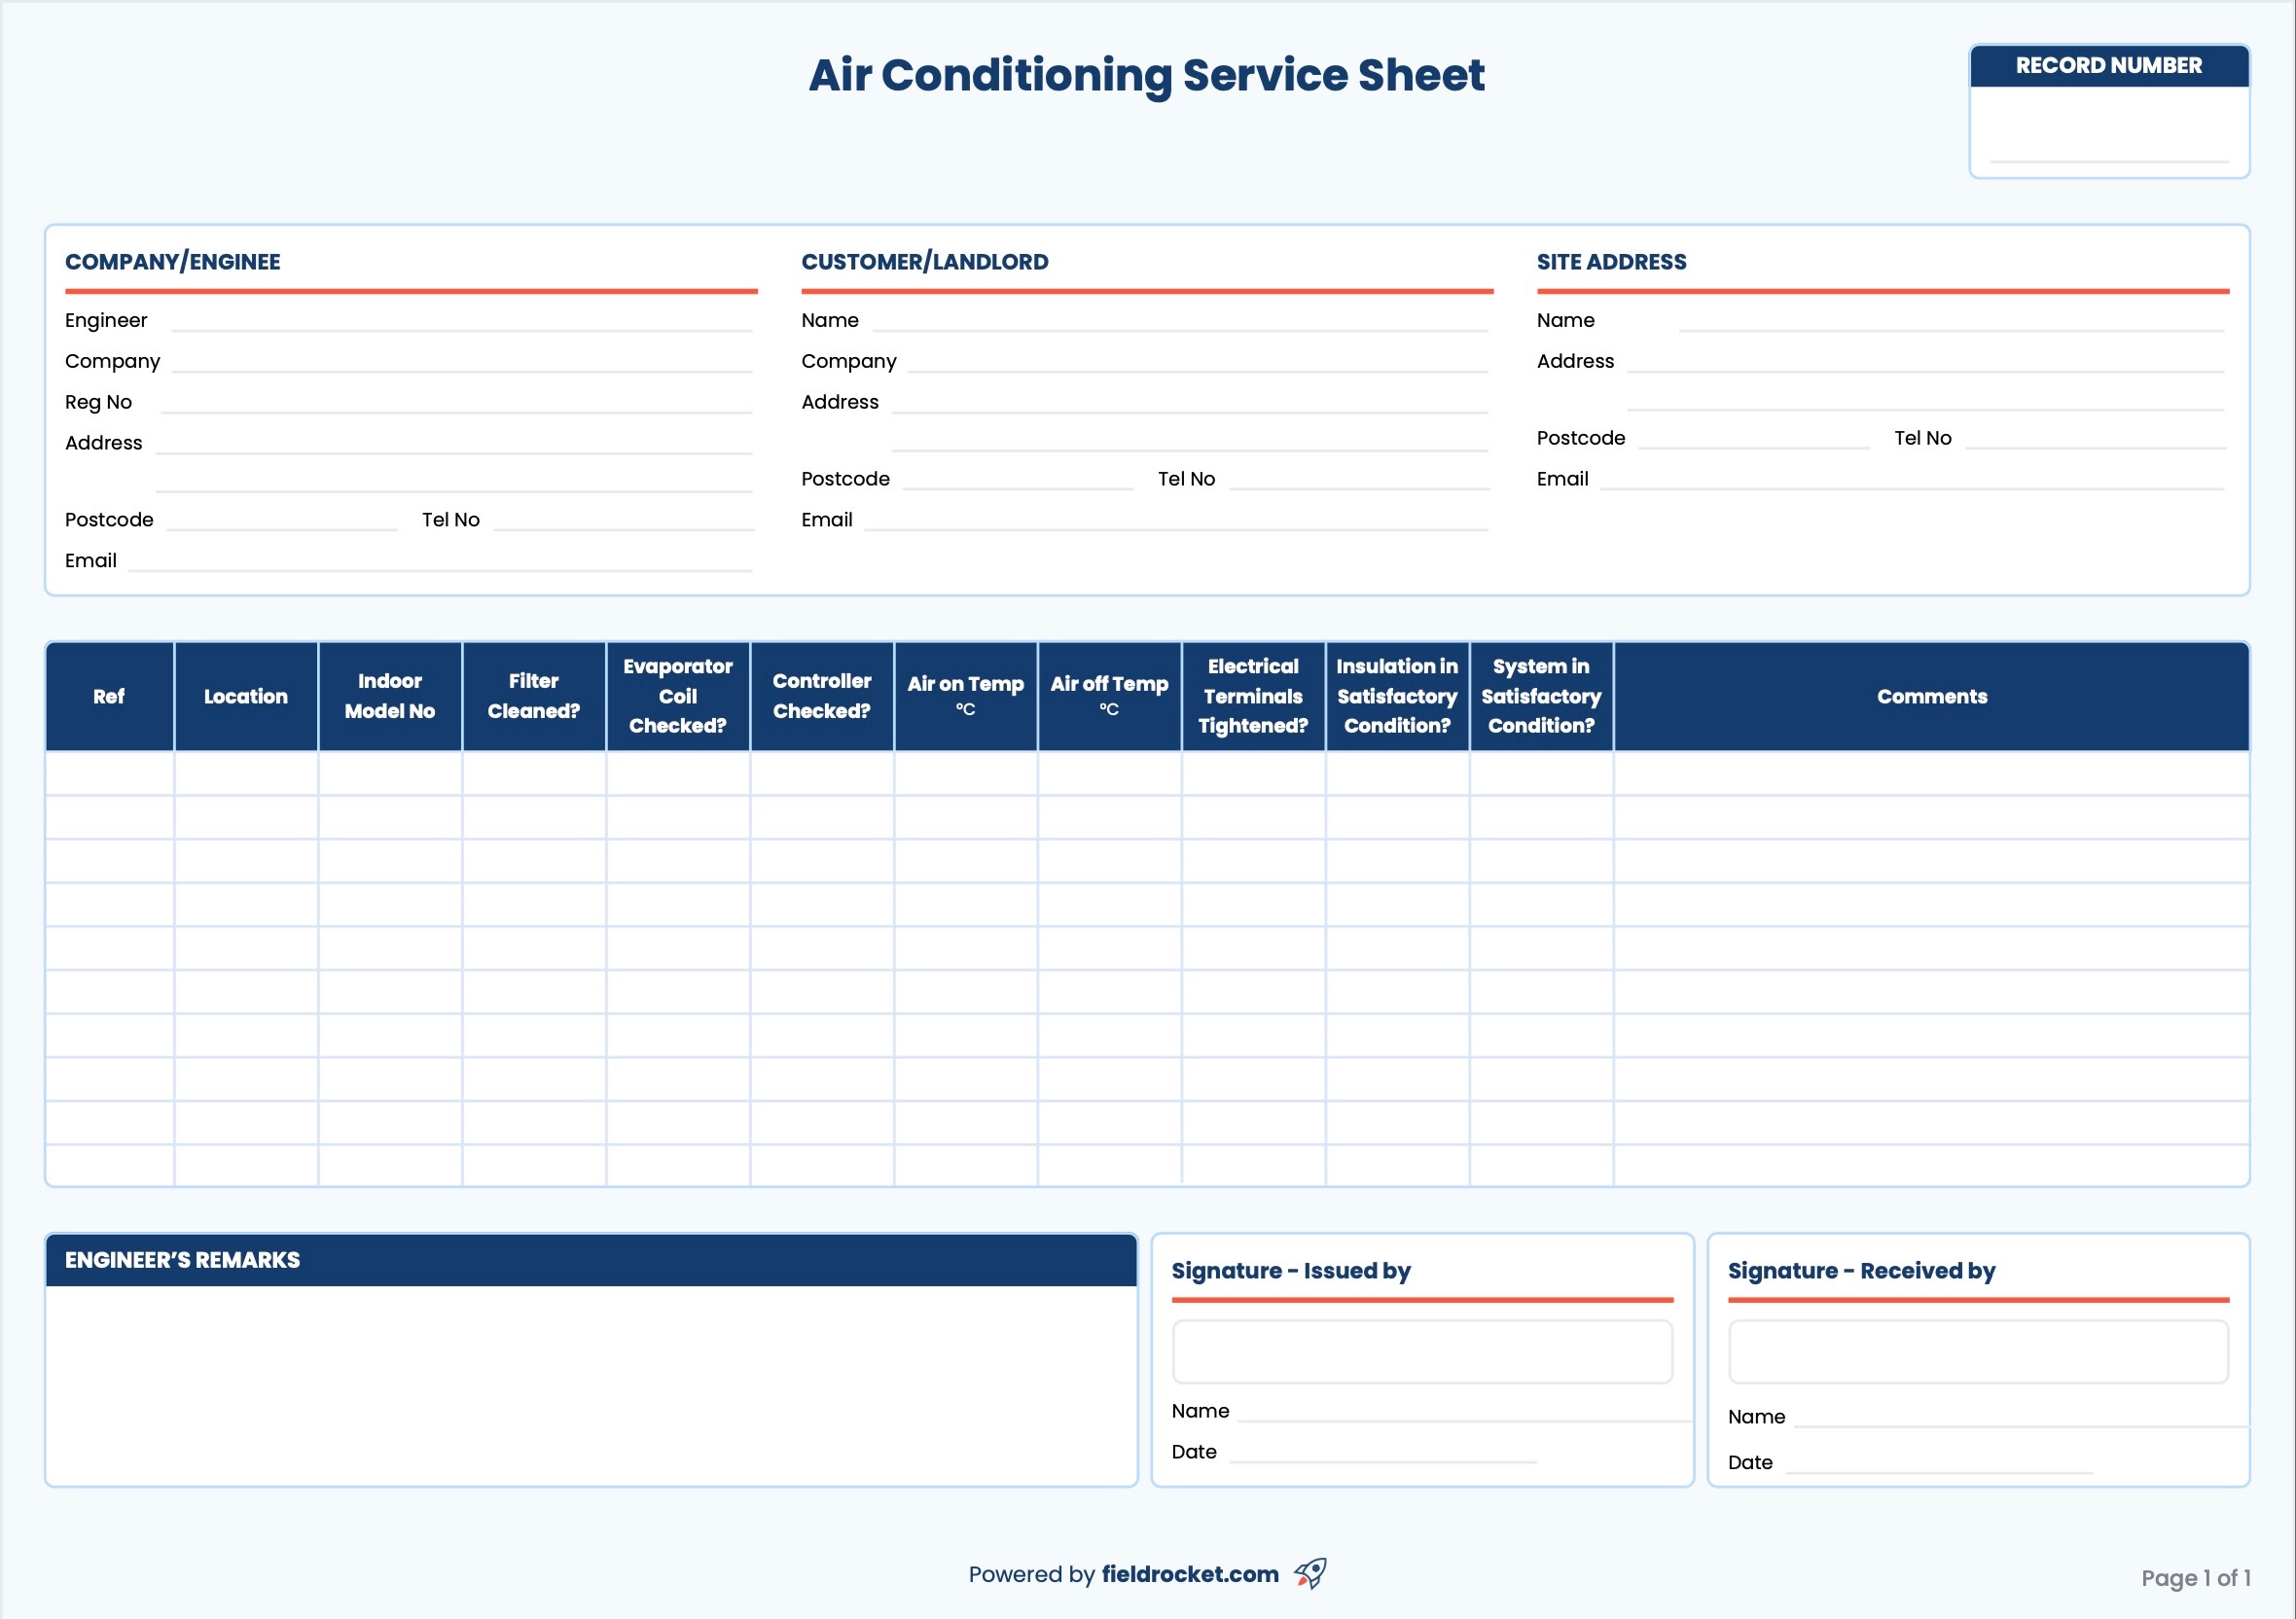Click first row cell under Location
Screen dimensions: 2296x1619
click(246, 773)
